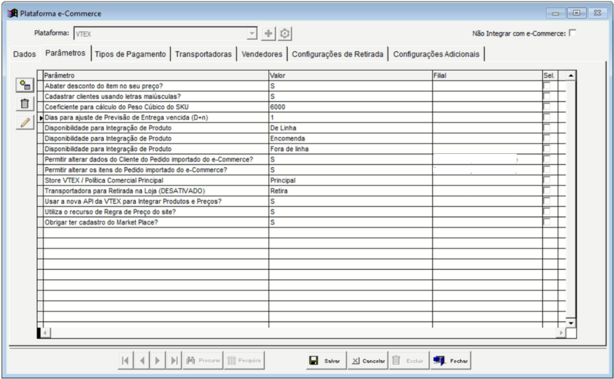Click the Fechar button
The height and width of the screenshot is (379, 614).
451,360
